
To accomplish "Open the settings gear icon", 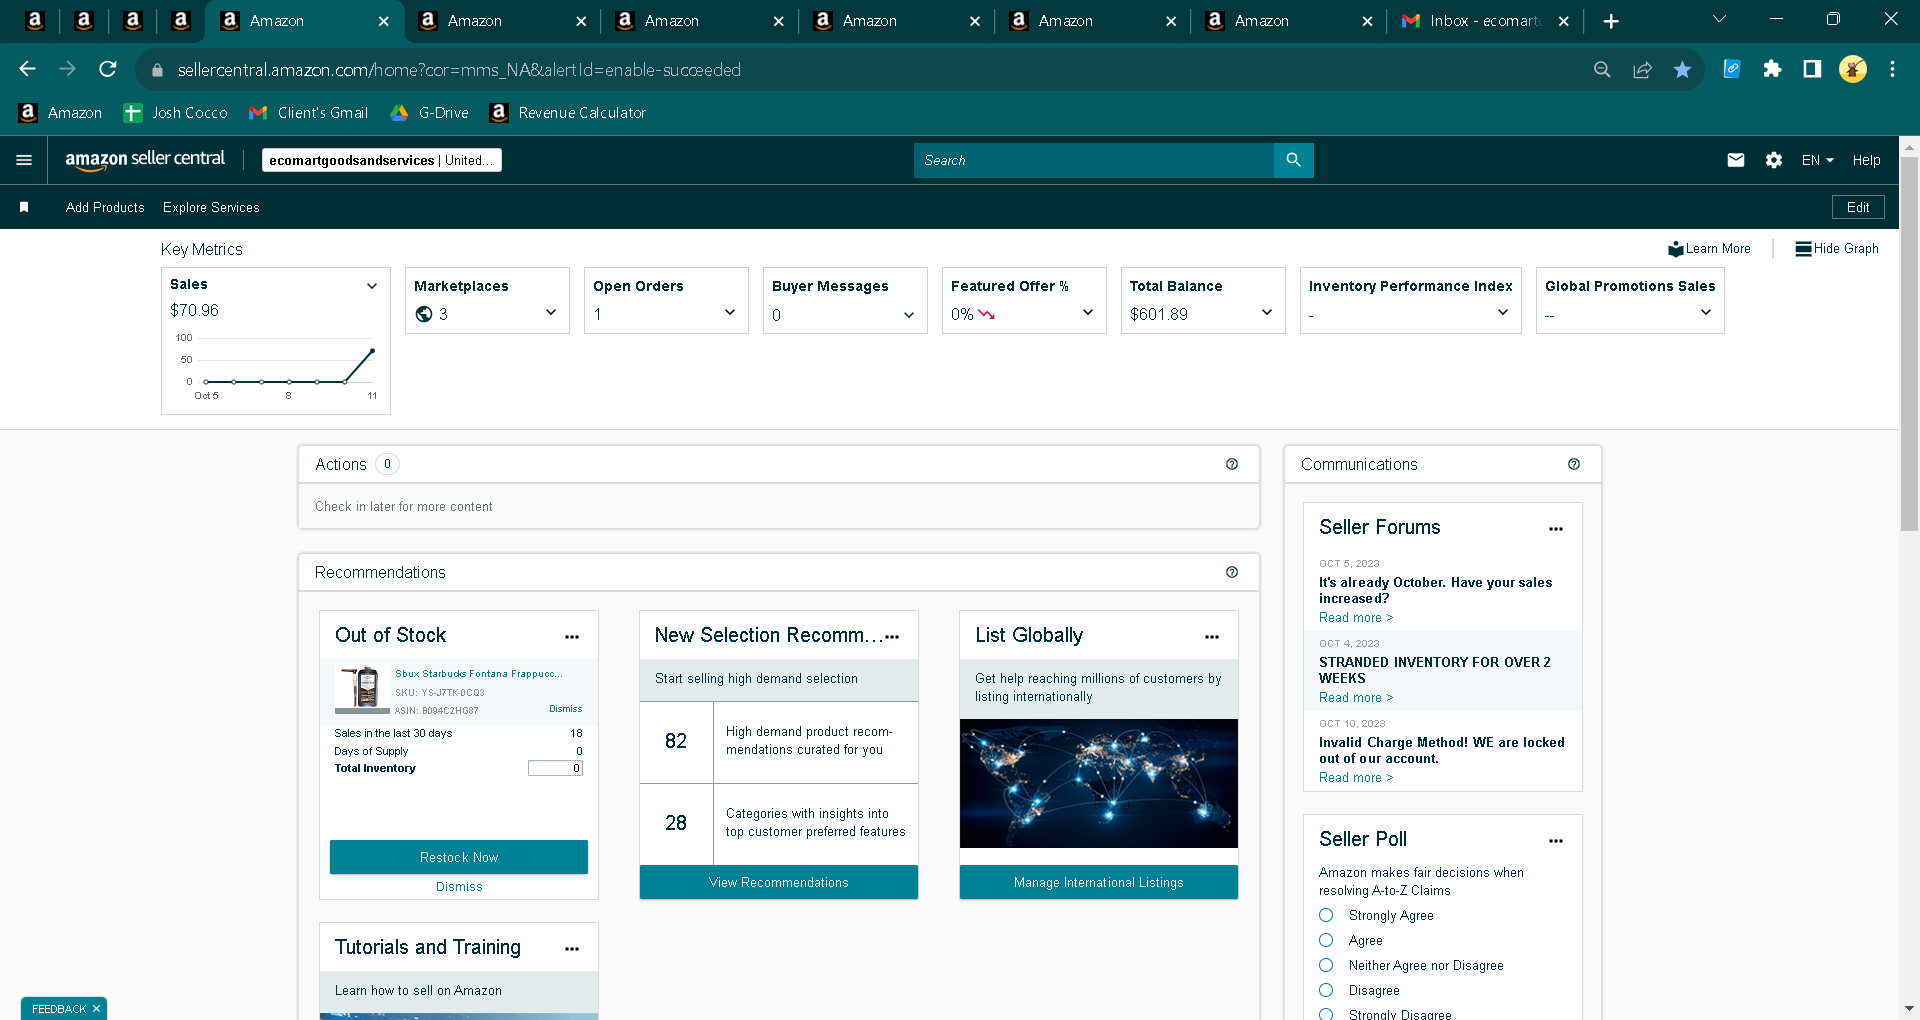I will (x=1773, y=160).
